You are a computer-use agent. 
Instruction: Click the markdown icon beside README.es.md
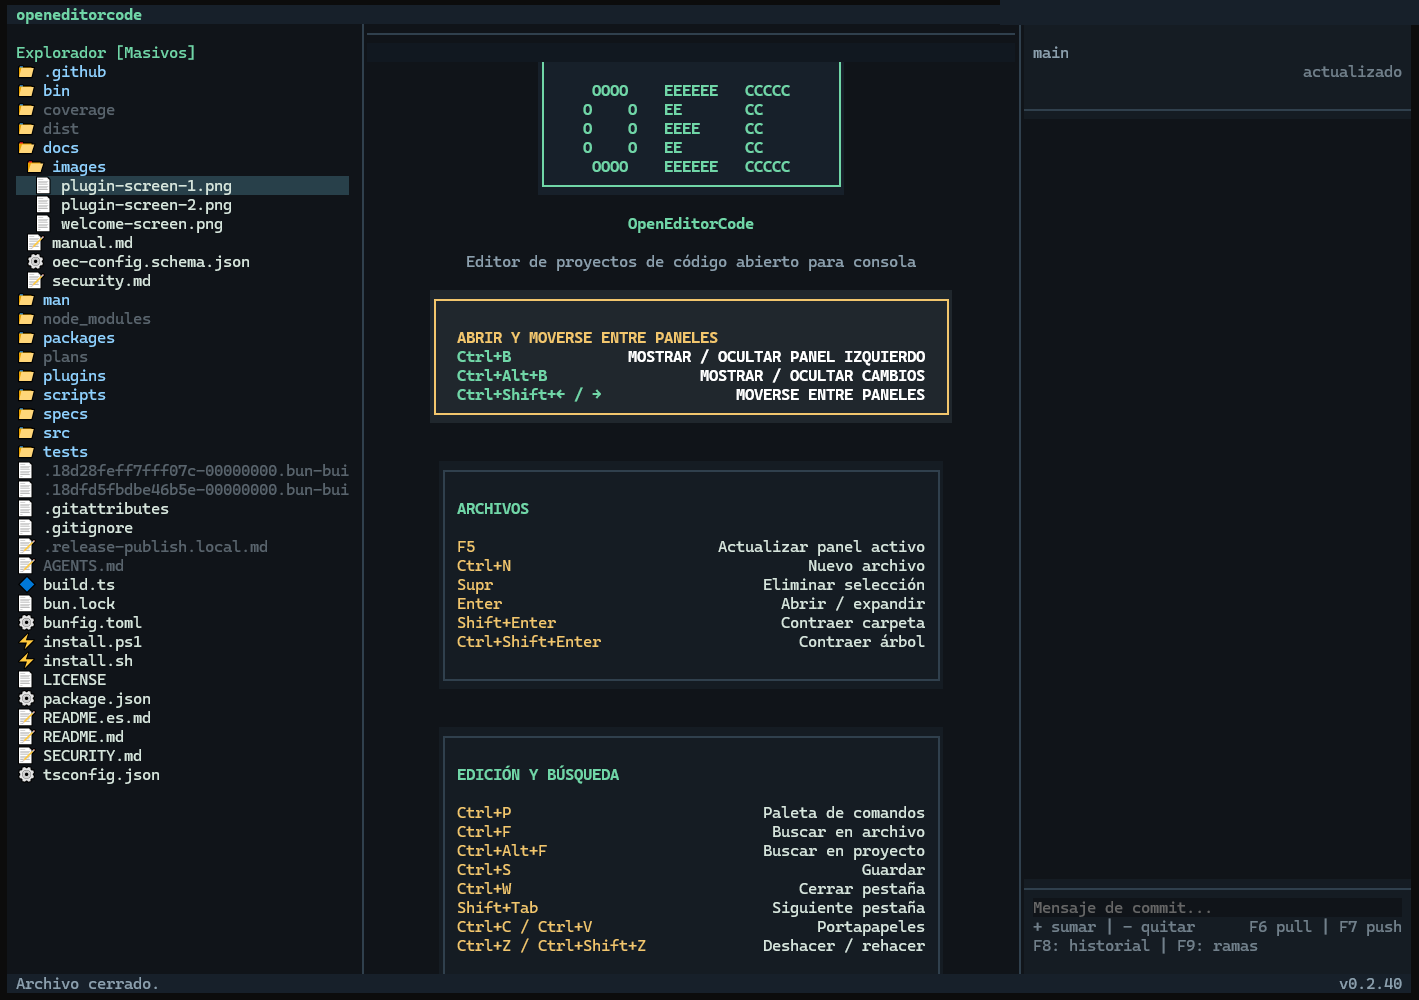pos(26,718)
